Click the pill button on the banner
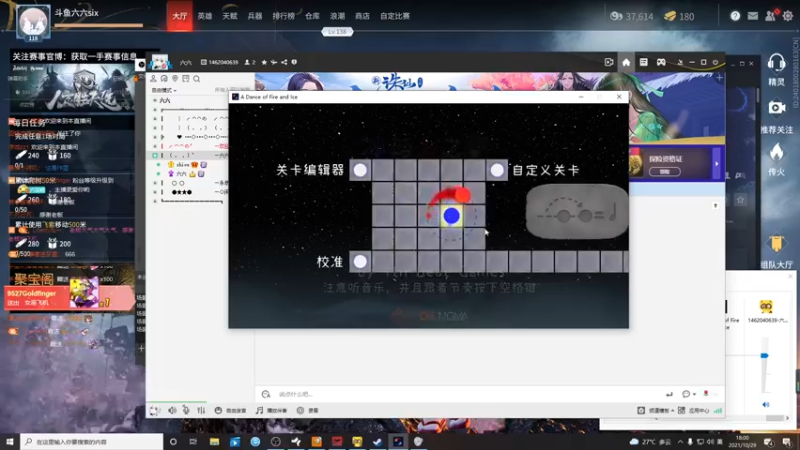The image size is (800, 450). (x=664, y=172)
